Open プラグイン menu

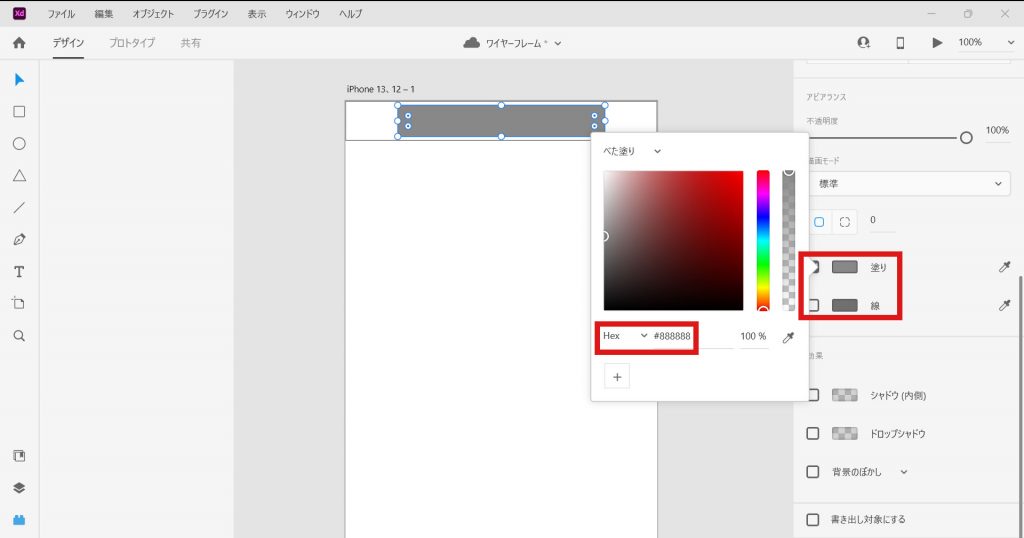coord(210,13)
